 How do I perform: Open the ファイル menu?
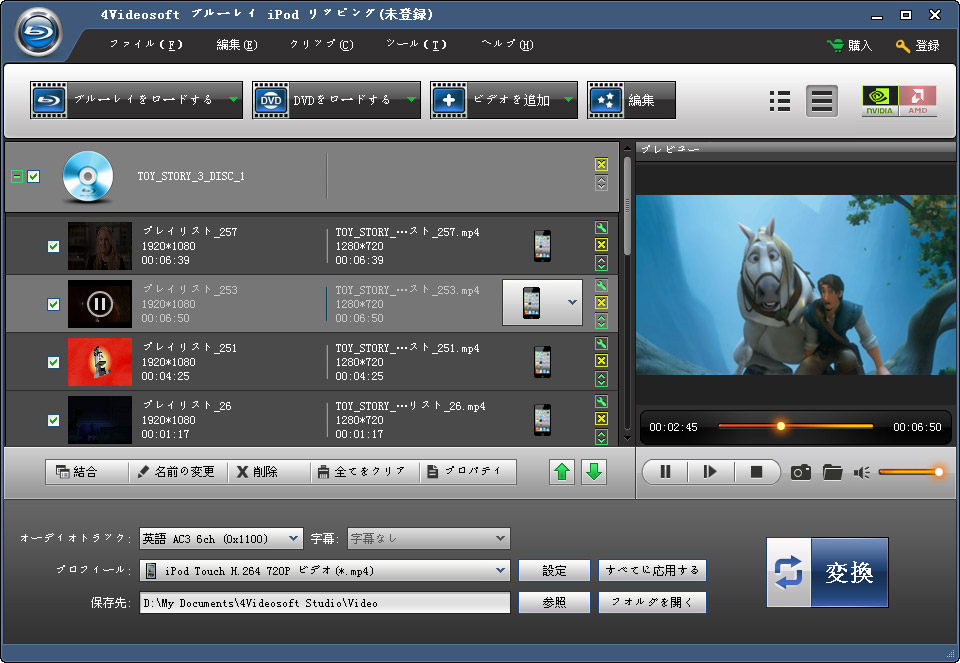145,45
